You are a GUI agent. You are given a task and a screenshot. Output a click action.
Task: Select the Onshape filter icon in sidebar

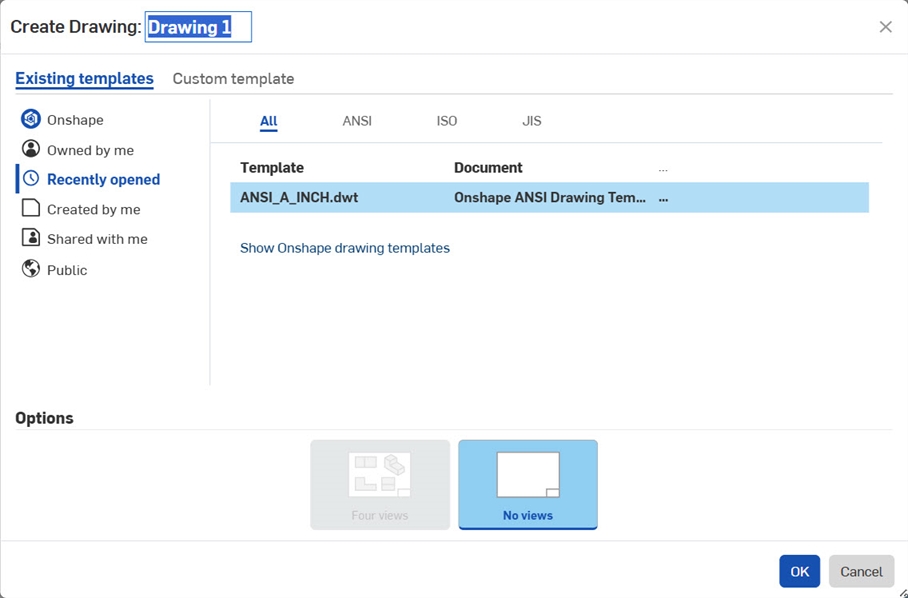tap(31, 118)
